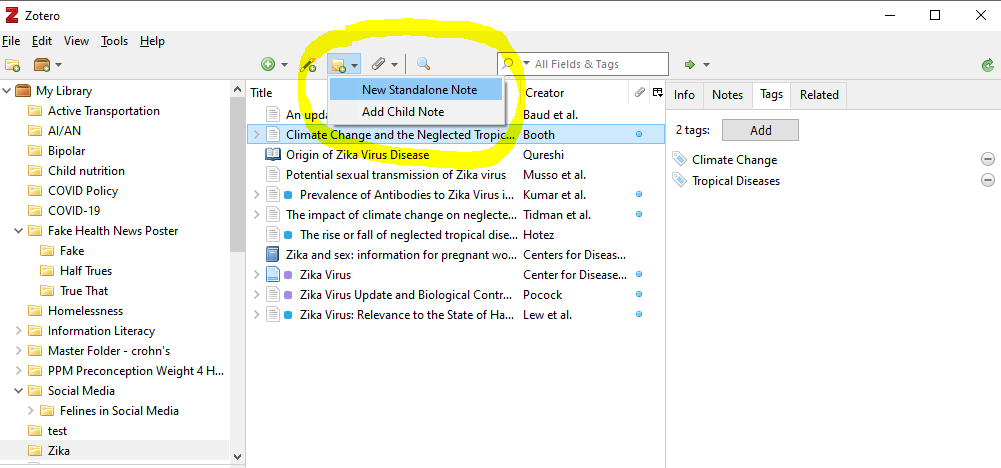Click the New Library box icon
The height and width of the screenshot is (468, 1001).
[x=42, y=64]
